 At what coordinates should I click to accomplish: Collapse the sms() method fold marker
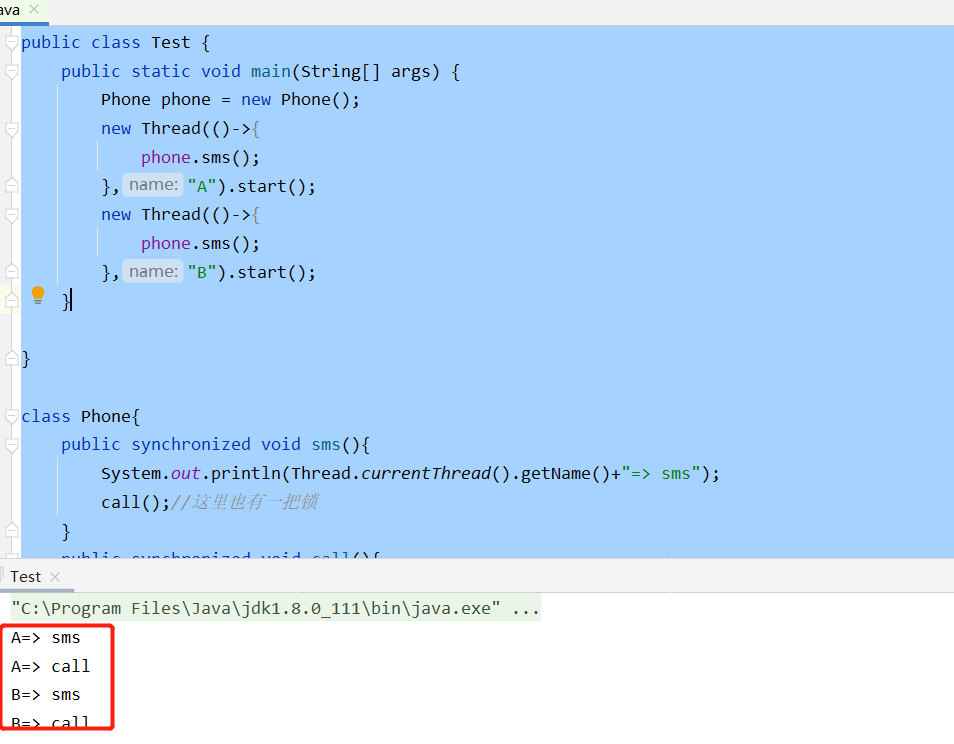pos(12,445)
